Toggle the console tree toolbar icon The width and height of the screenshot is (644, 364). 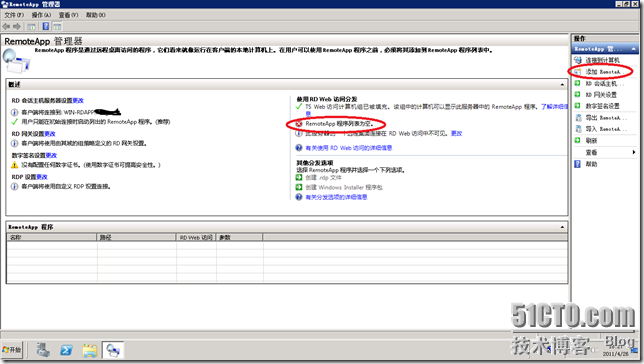click(x=32, y=27)
